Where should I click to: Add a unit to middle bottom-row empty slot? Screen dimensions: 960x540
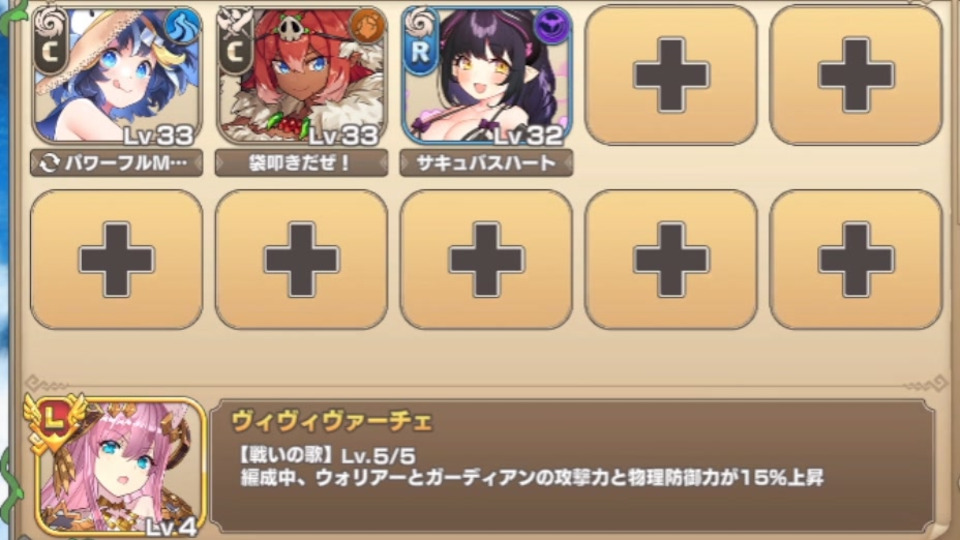(487, 260)
